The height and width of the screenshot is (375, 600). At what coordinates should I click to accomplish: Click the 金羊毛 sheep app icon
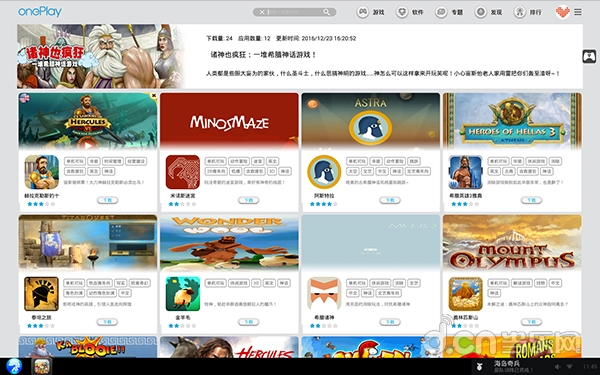point(183,294)
